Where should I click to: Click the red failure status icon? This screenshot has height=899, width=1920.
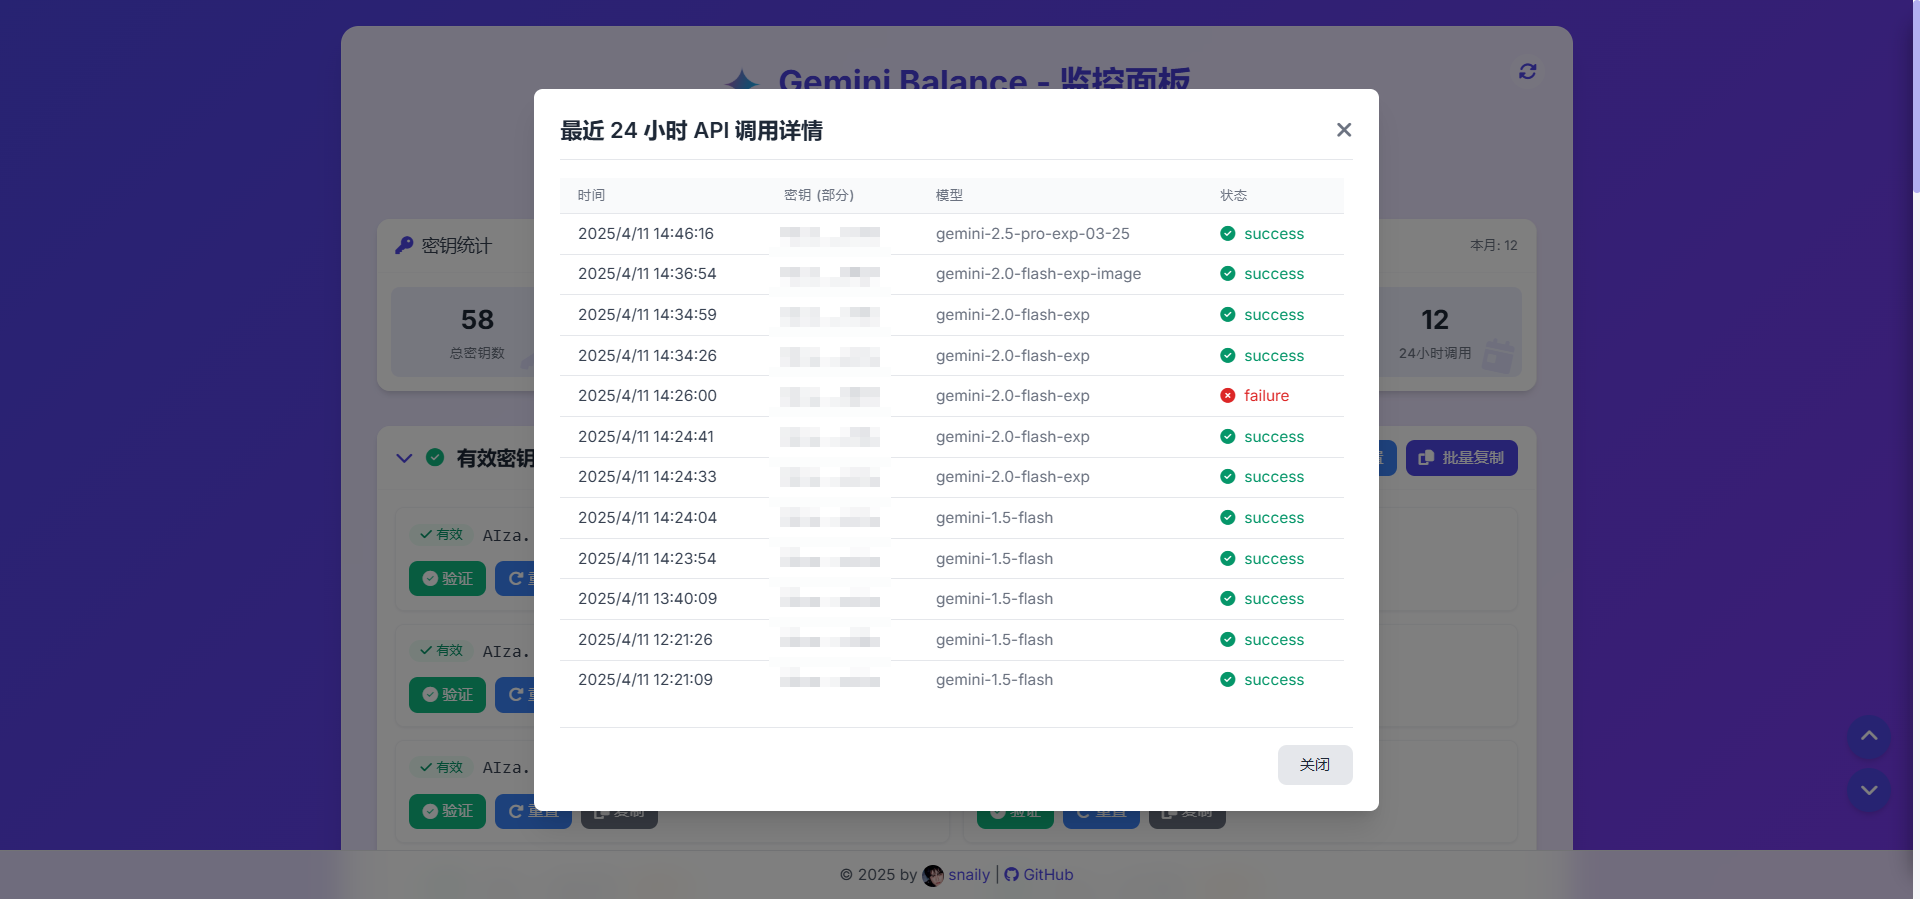pyautogui.click(x=1227, y=396)
